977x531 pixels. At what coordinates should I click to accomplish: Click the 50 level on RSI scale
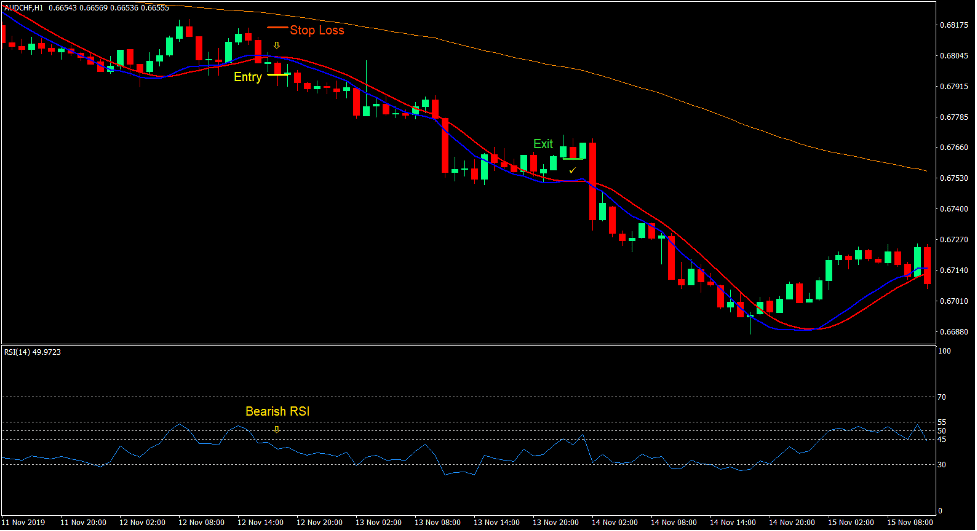pyautogui.click(x=943, y=431)
